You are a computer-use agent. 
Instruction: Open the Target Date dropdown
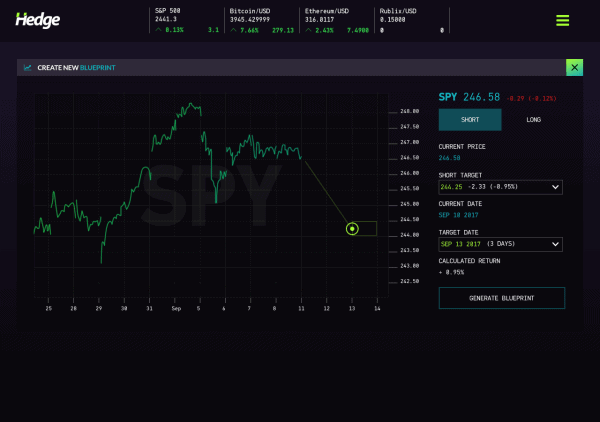[x=501, y=244]
